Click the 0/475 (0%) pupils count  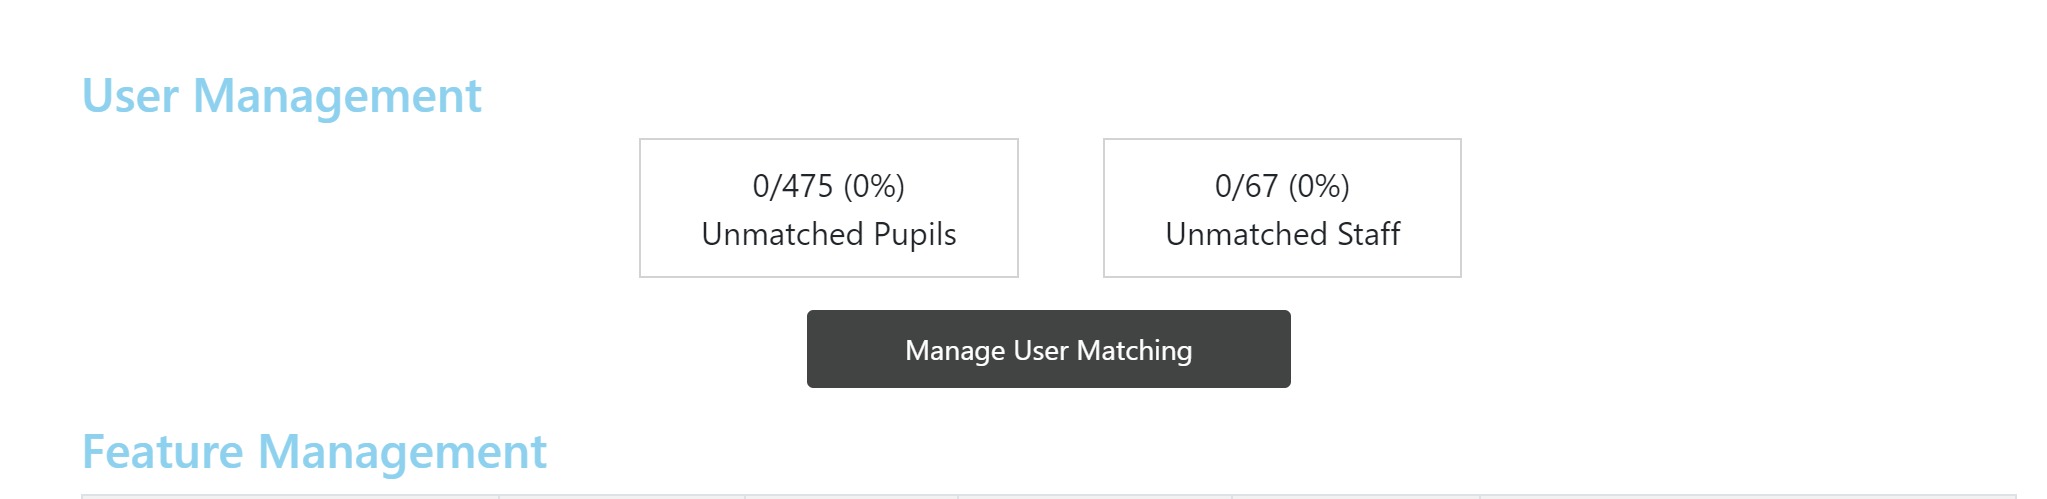[828, 186]
